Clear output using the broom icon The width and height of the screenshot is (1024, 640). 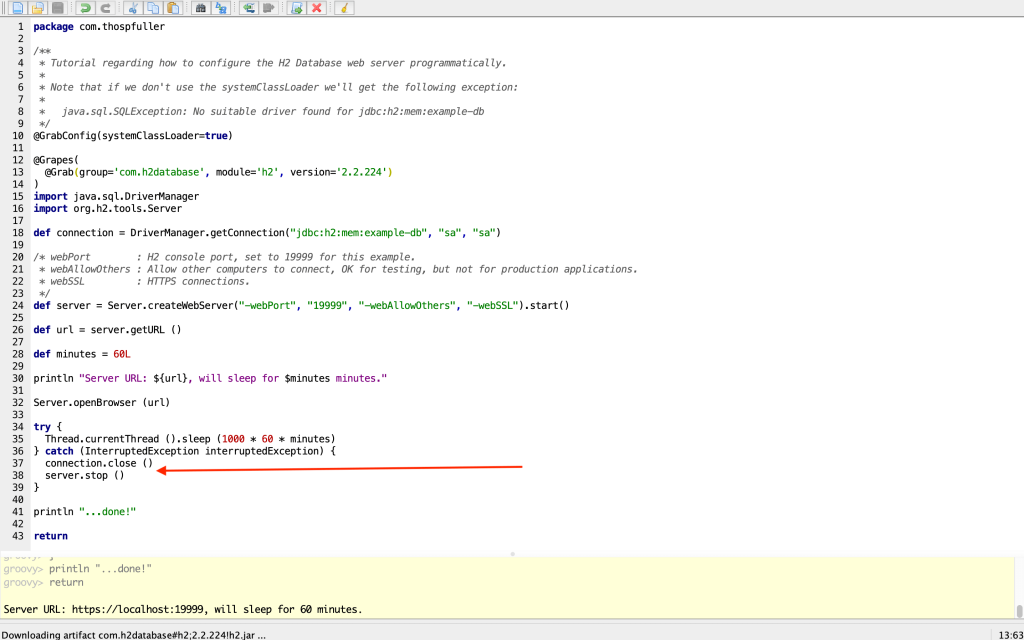[x=344, y=8]
